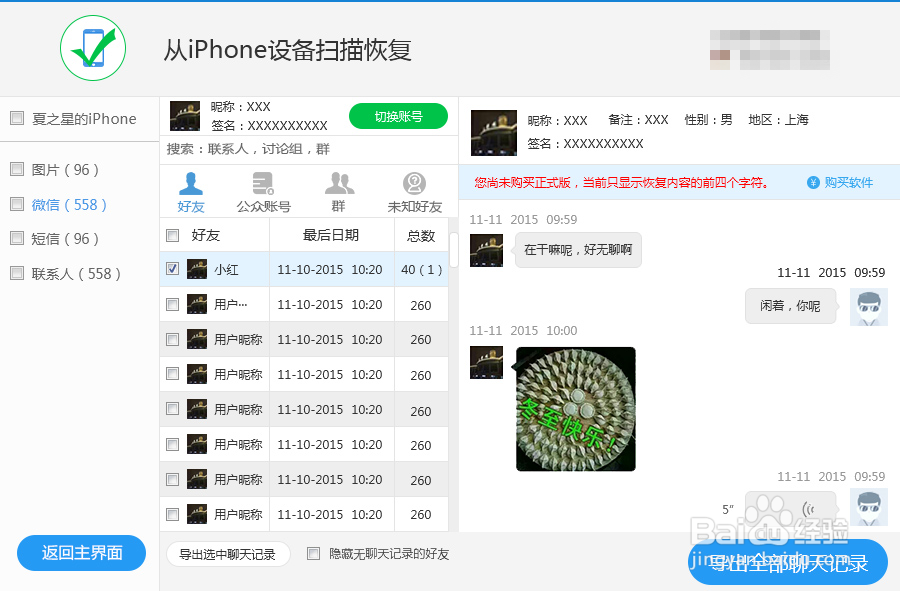The width and height of the screenshot is (900, 591).
Task: Select the 短信 (96) category
Action: [65, 239]
